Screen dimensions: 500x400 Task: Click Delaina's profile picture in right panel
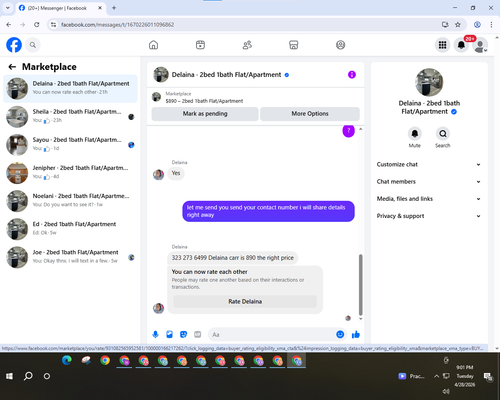[429, 82]
